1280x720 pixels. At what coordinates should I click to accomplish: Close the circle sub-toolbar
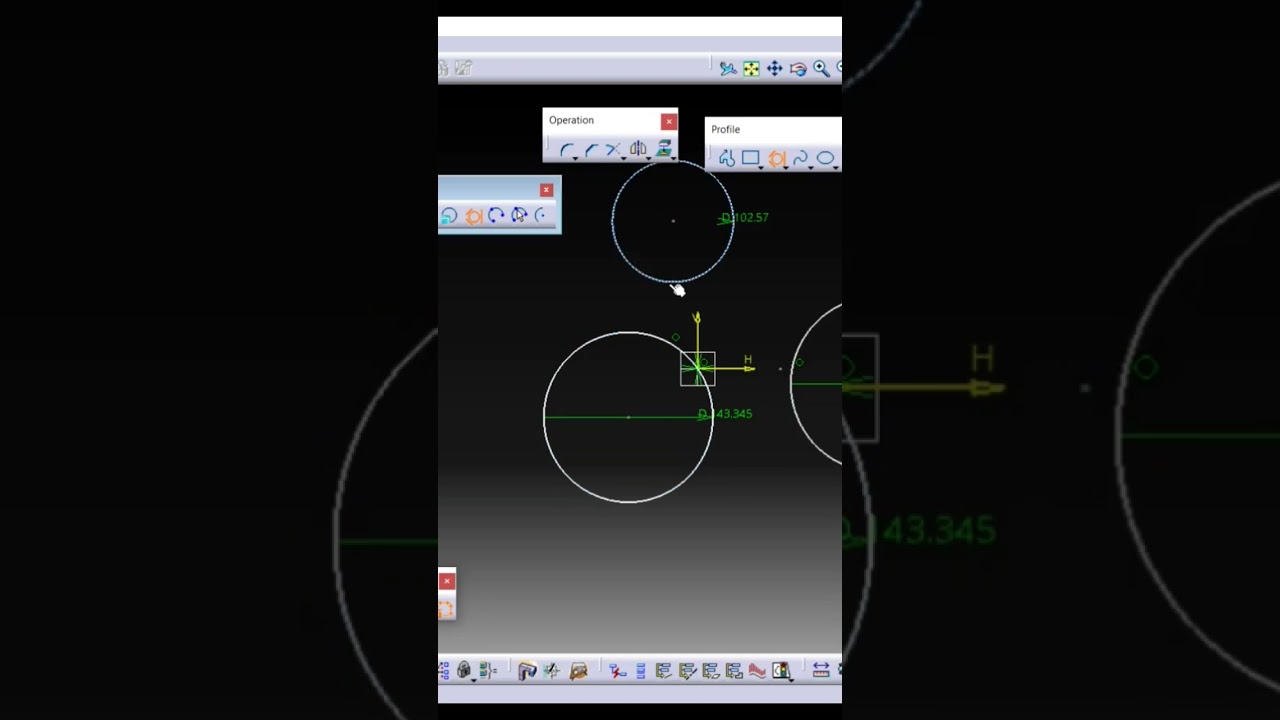(x=546, y=190)
